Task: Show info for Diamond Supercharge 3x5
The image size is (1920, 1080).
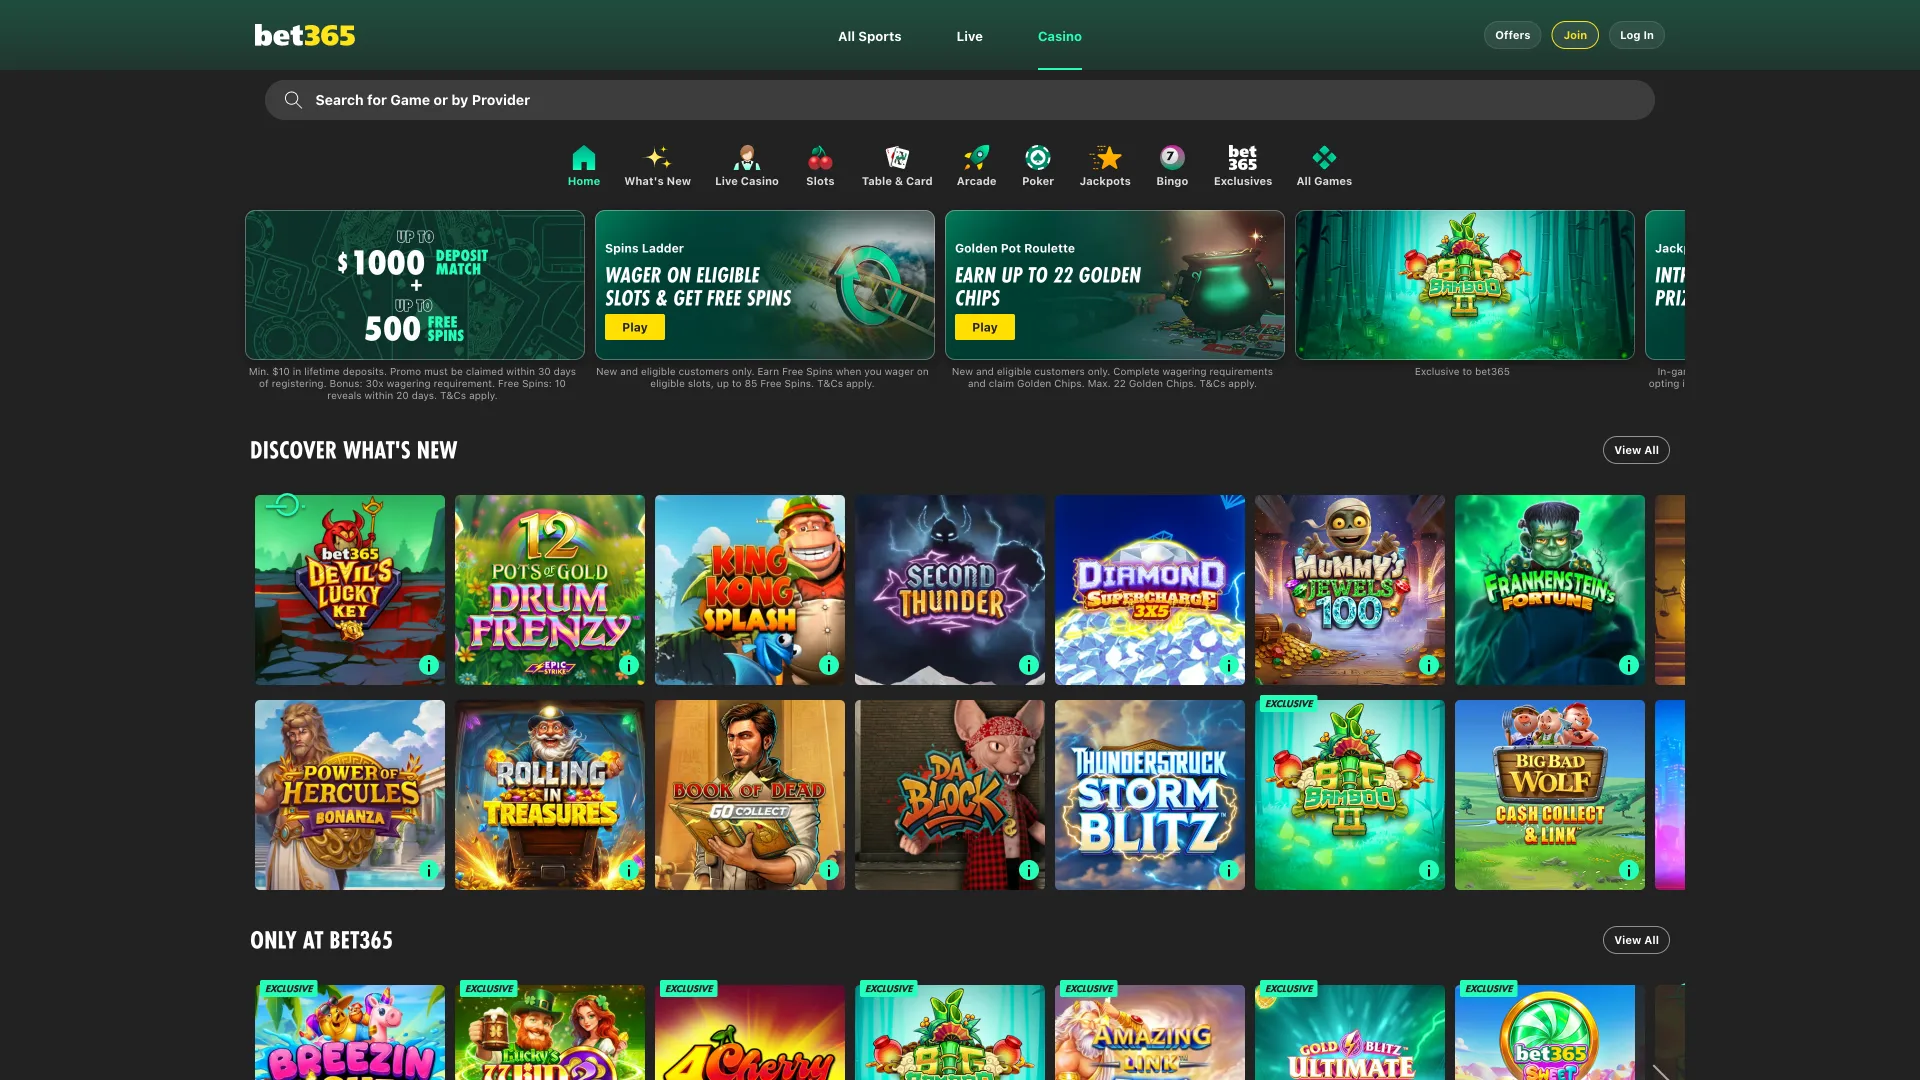Action: point(1229,665)
